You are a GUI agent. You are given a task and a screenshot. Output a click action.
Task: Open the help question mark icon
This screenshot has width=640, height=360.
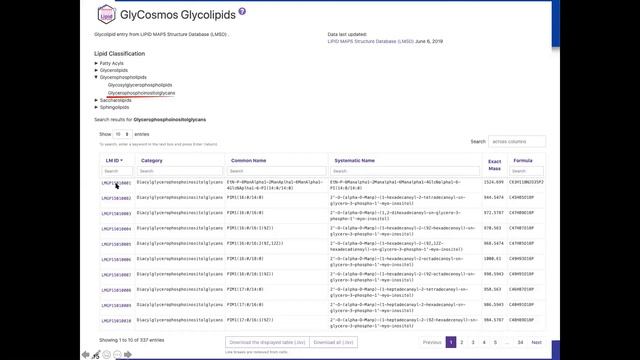242,11
